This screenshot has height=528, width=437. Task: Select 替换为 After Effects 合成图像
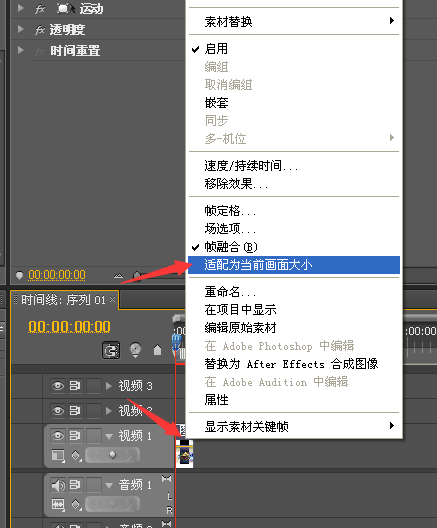coord(294,364)
